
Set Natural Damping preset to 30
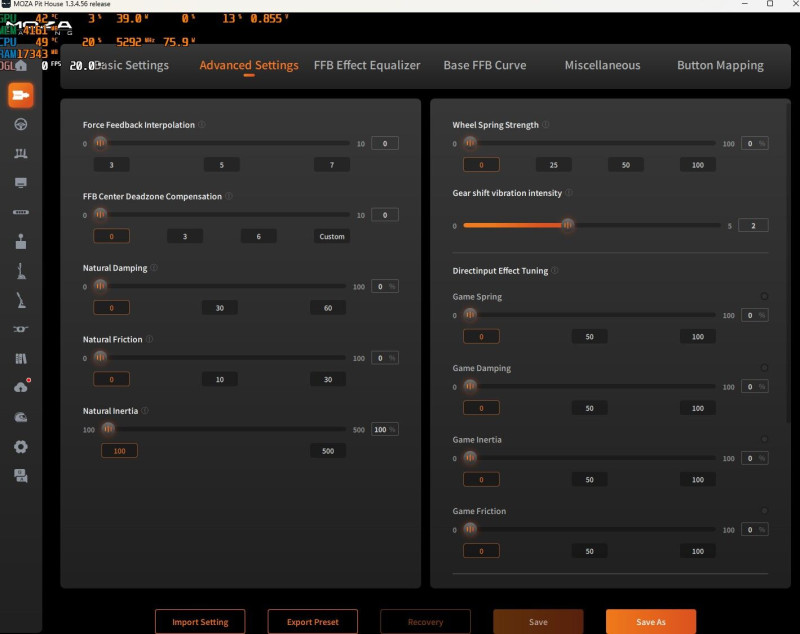click(x=219, y=308)
